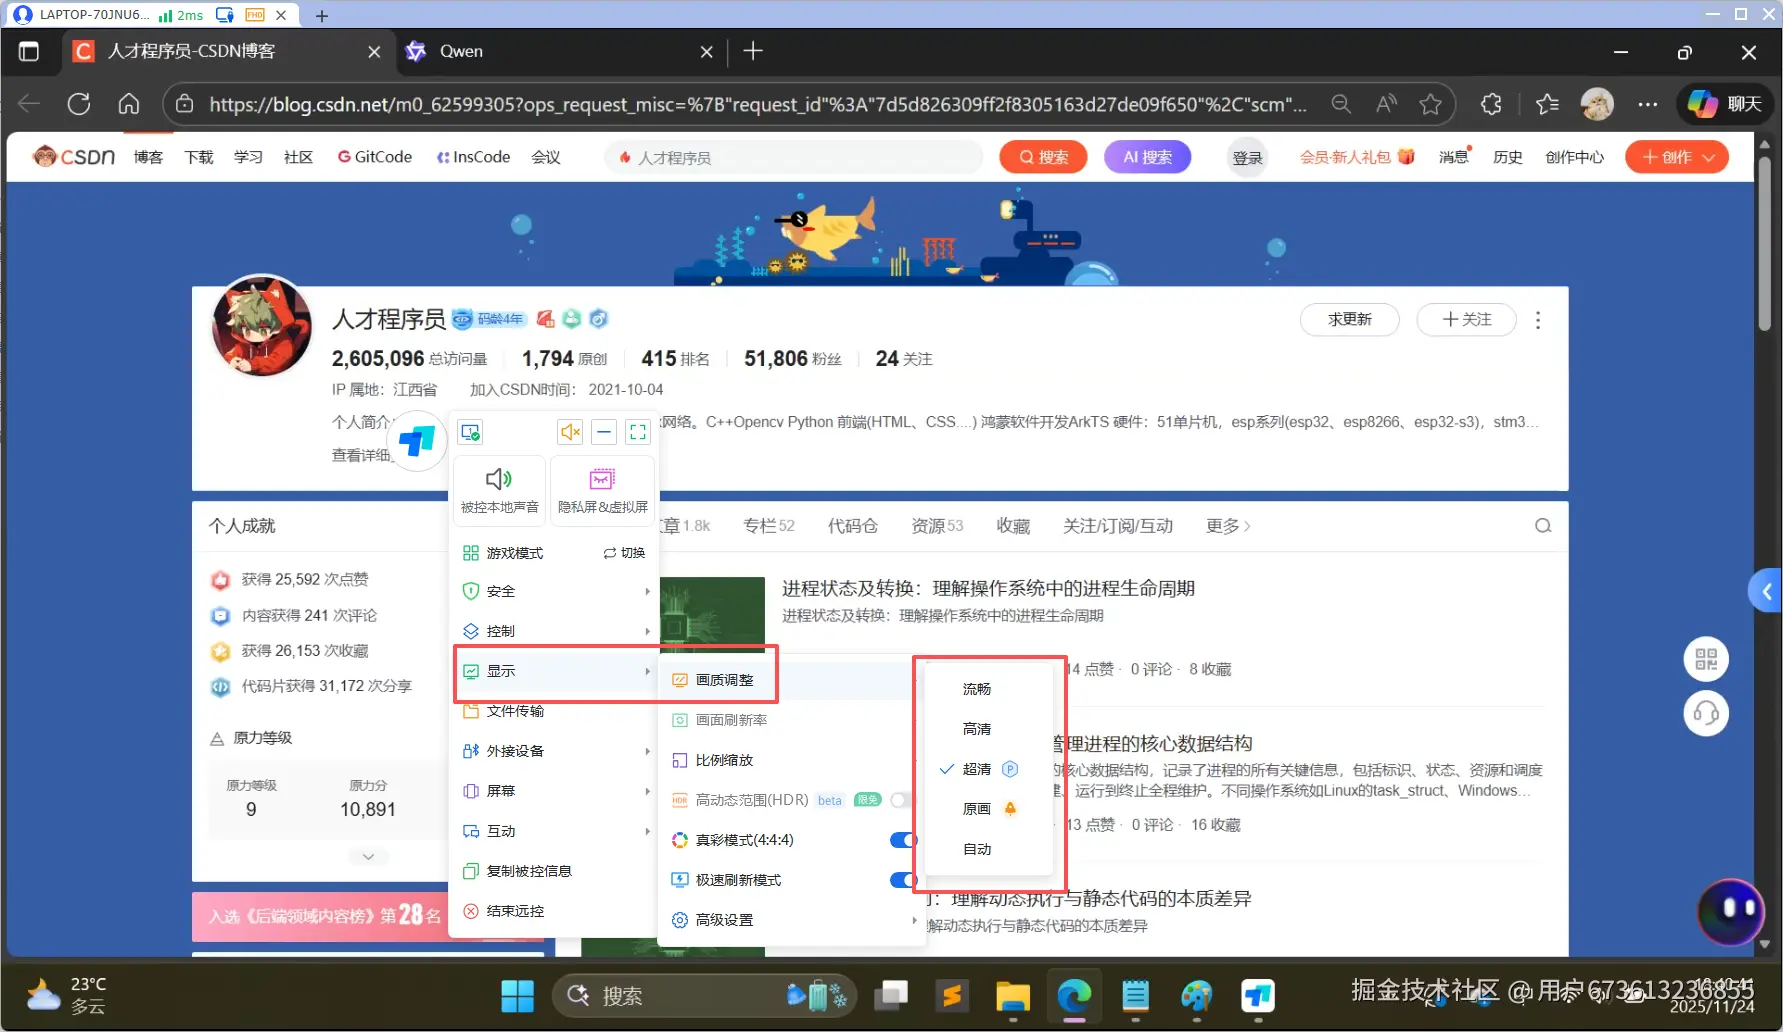The width and height of the screenshot is (1783, 1032).
Task: Switch to the Qwen browser tab
Action: pos(559,51)
